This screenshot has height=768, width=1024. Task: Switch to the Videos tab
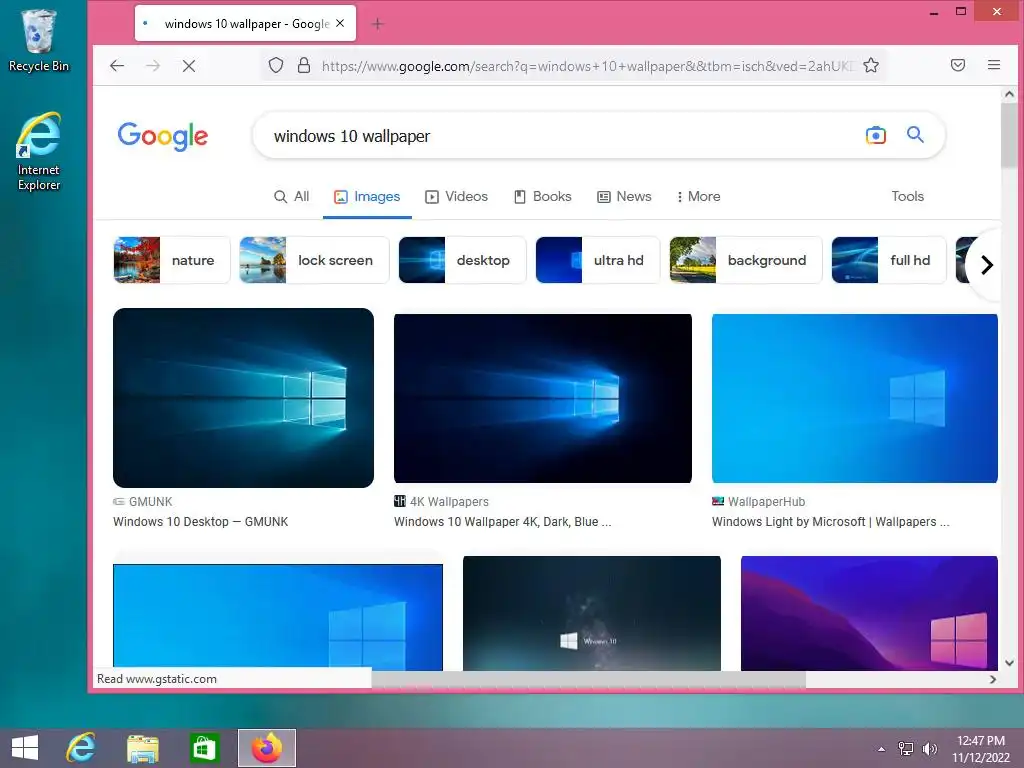(456, 197)
